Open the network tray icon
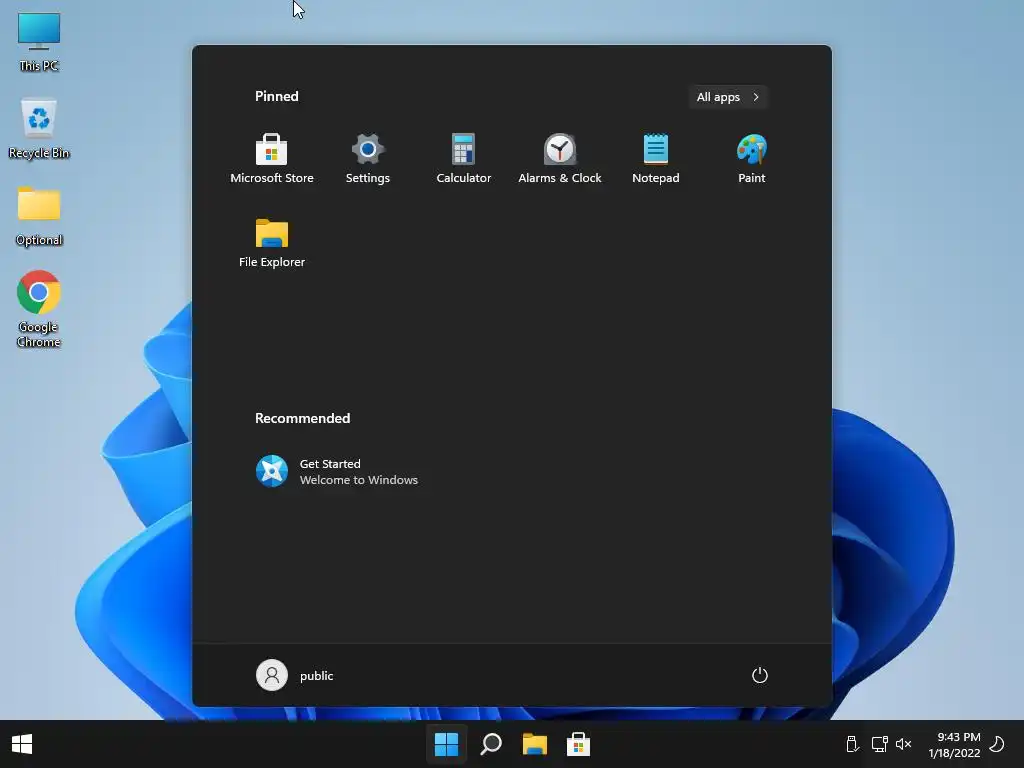This screenshot has width=1024, height=768. pos(879,744)
